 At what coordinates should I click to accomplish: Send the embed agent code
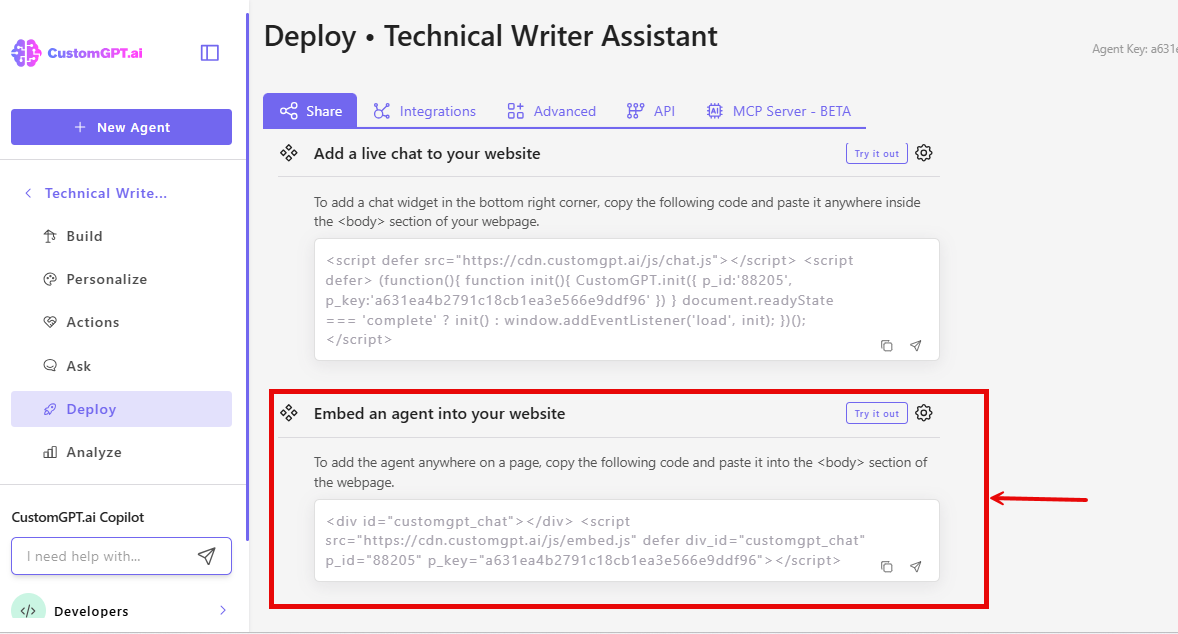(x=916, y=566)
